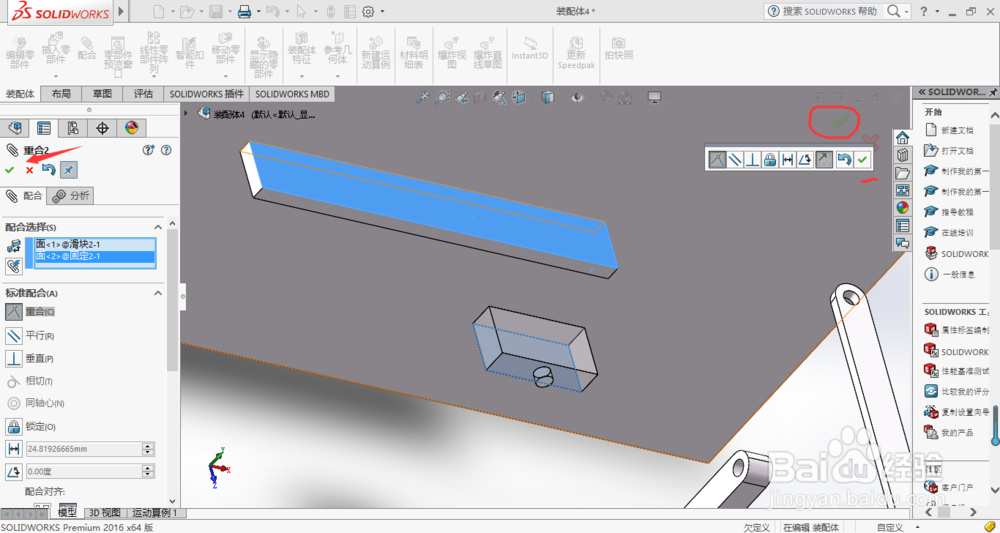Step the angle value with its spinner arrows
Screen dimensions: 1000x533
pyautogui.click(x=149, y=472)
